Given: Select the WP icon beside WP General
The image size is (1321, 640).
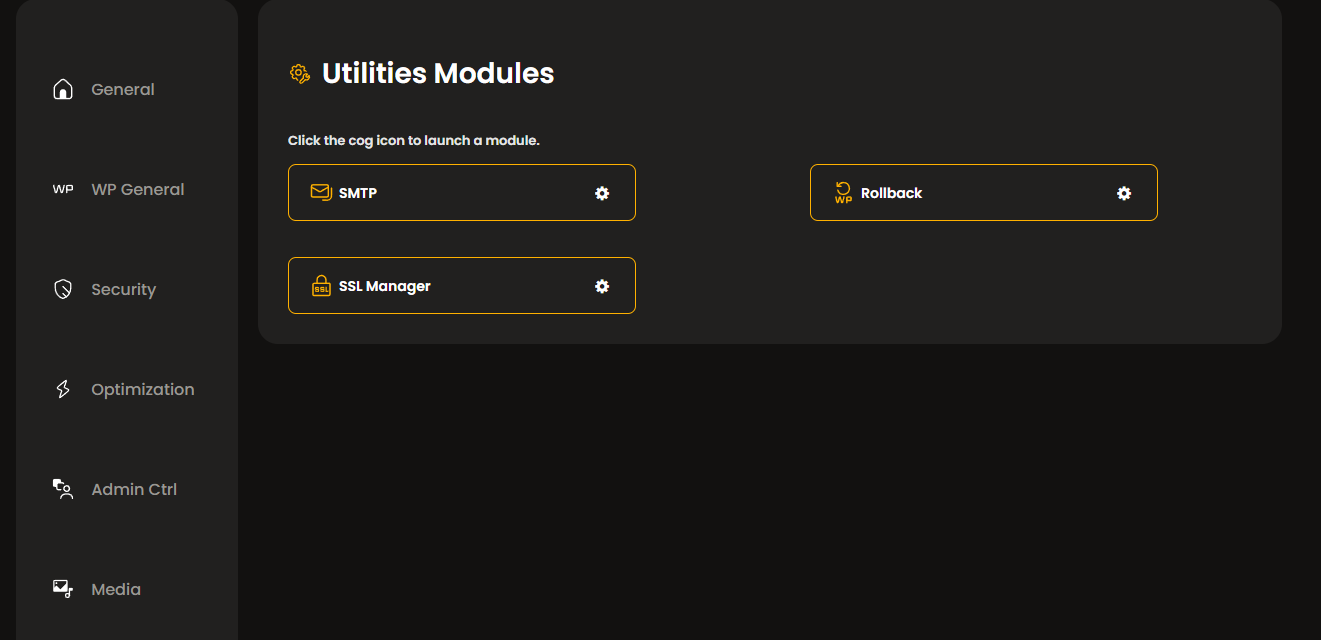Looking at the screenshot, I should pyautogui.click(x=62, y=188).
